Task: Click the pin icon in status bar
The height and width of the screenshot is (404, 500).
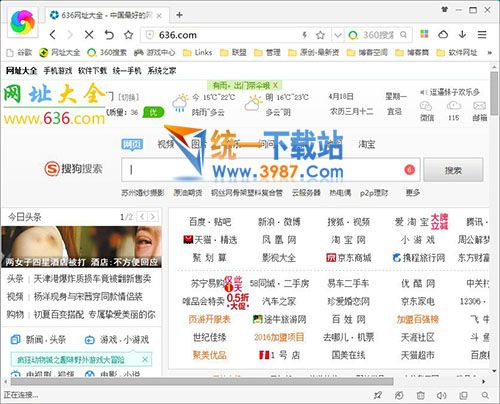Action: tap(377, 395)
